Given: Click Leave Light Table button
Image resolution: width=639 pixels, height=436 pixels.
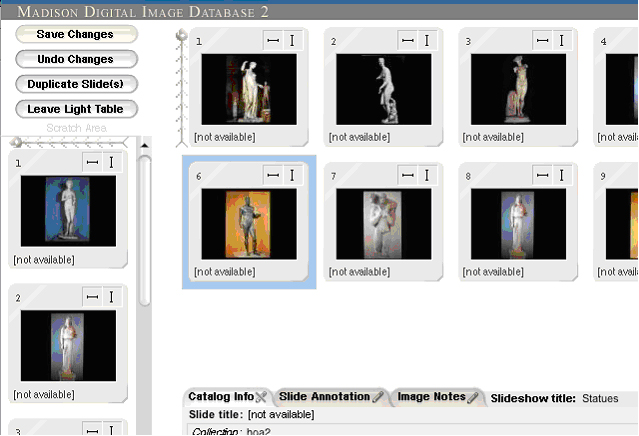Looking at the screenshot, I should pyautogui.click(x=77, y=109).
